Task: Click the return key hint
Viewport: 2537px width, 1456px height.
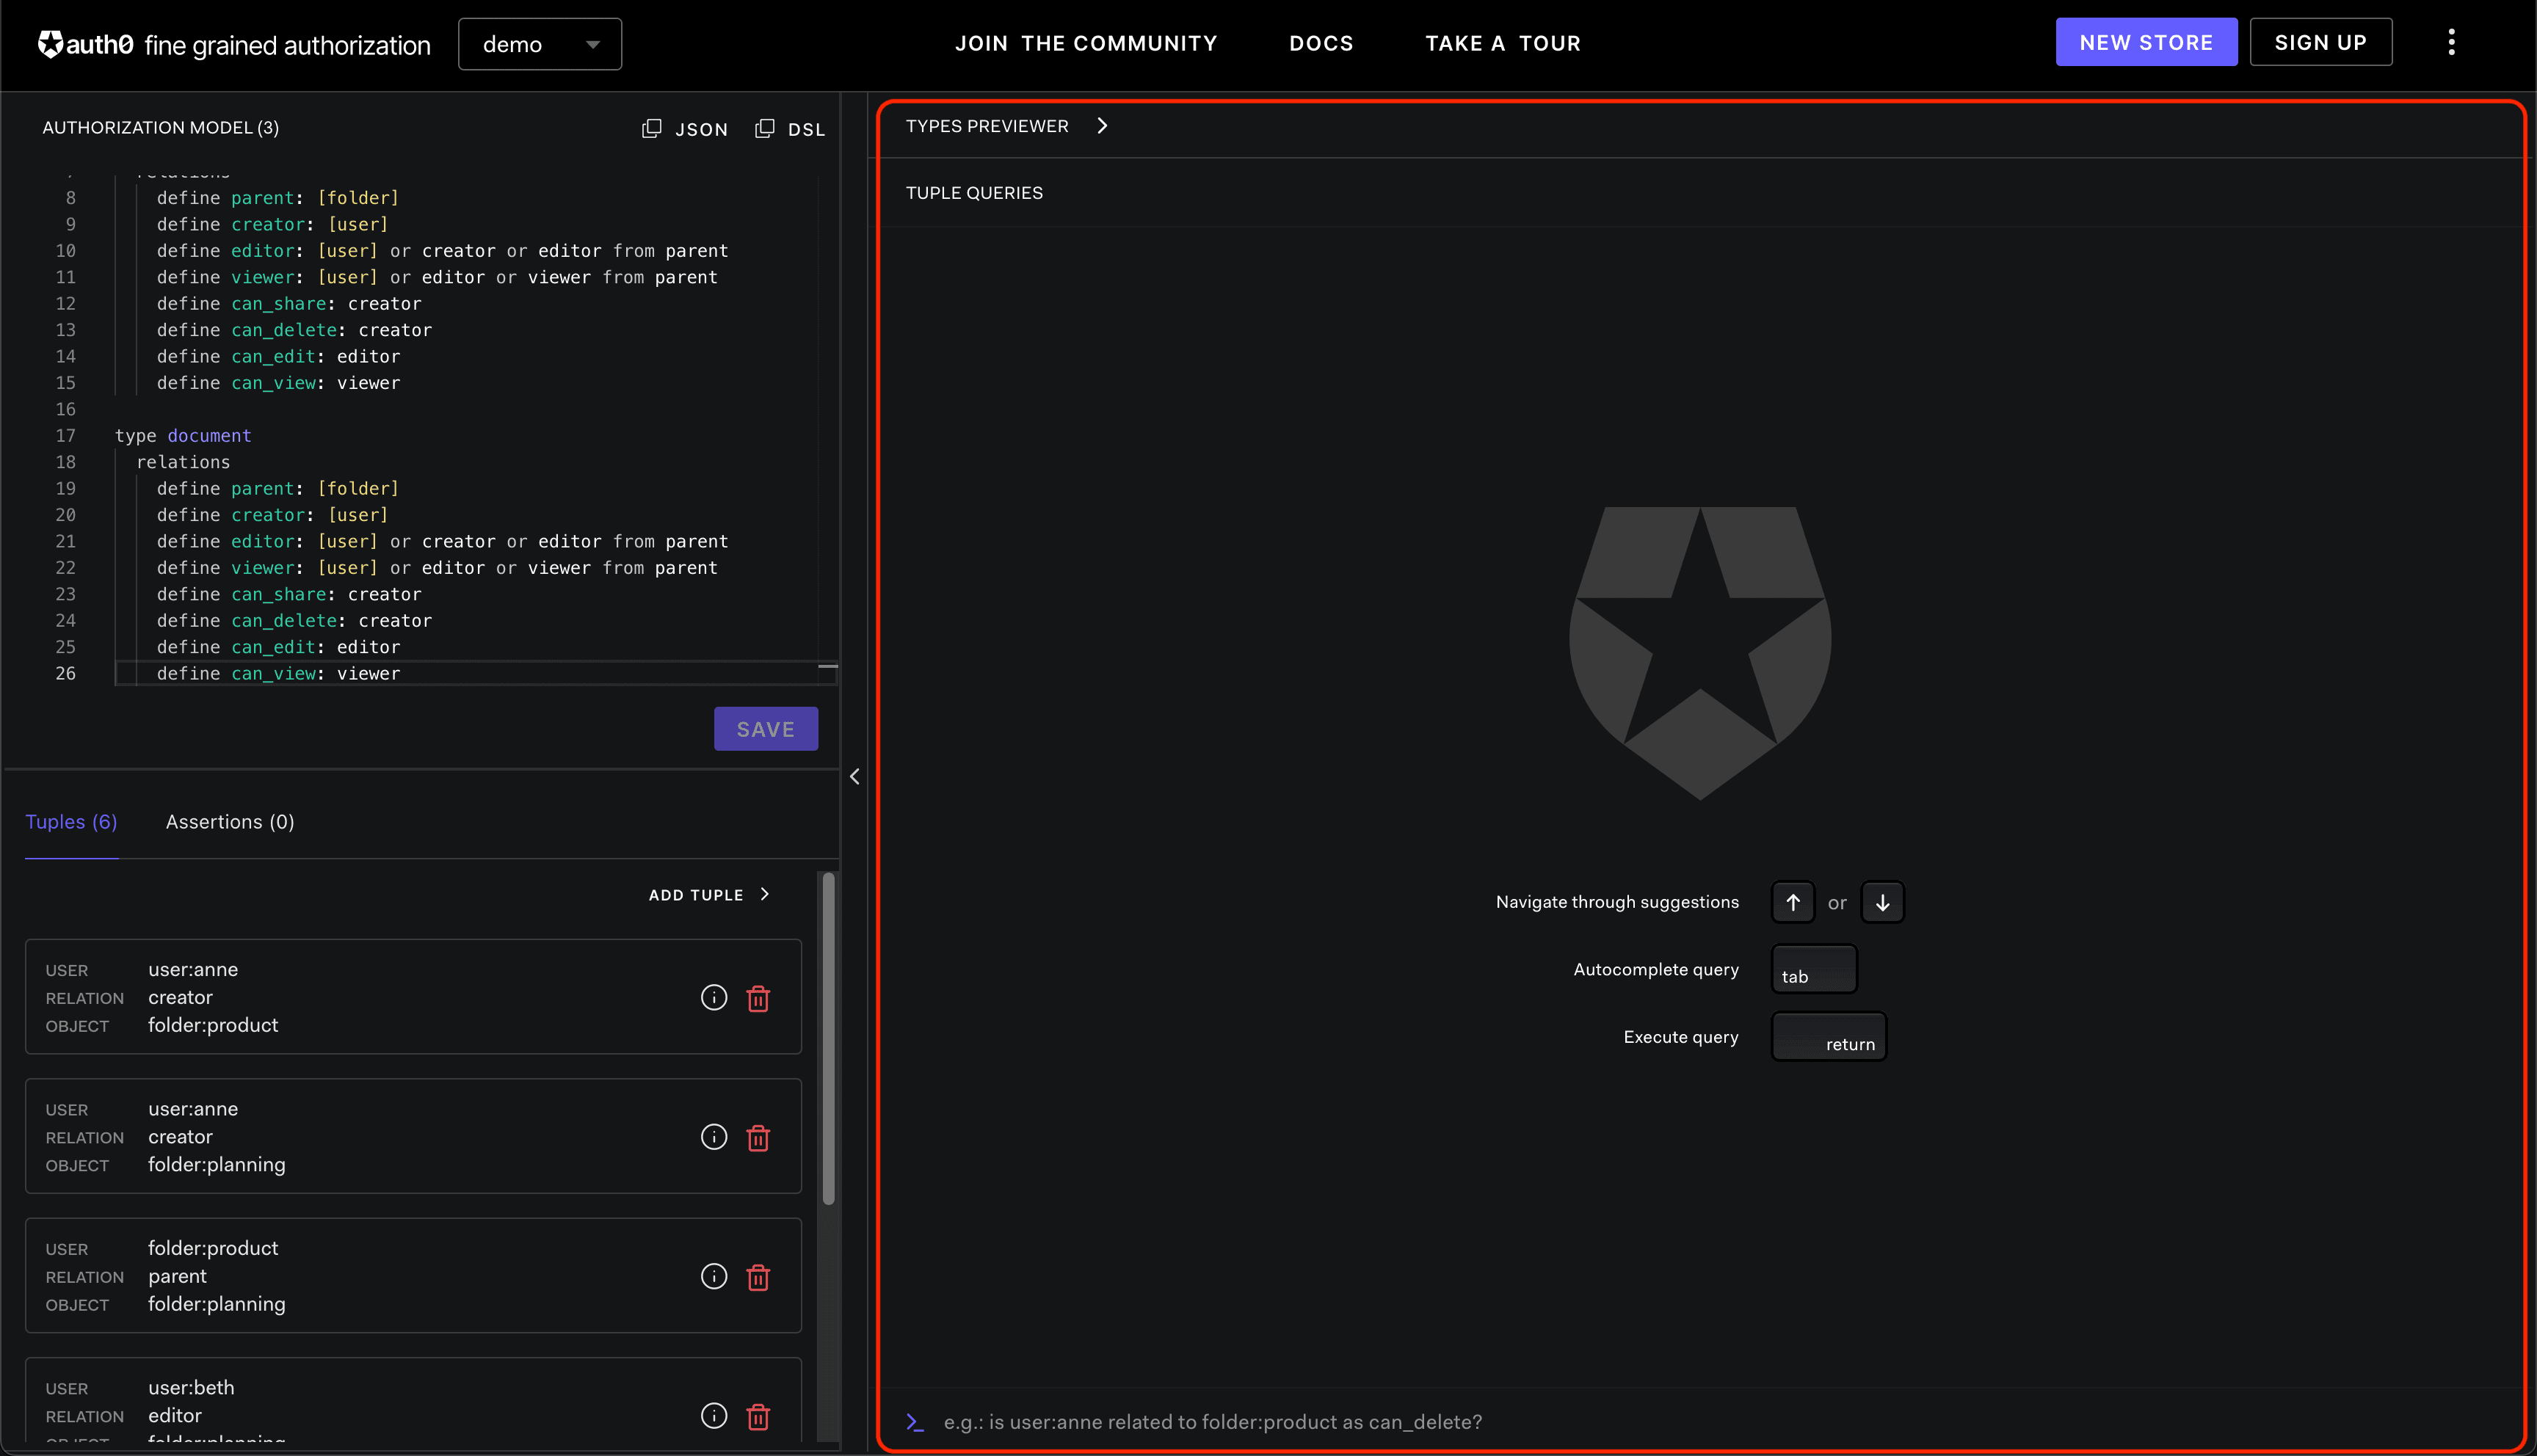Action: pyautogui.click(x=1829, y=1037)
